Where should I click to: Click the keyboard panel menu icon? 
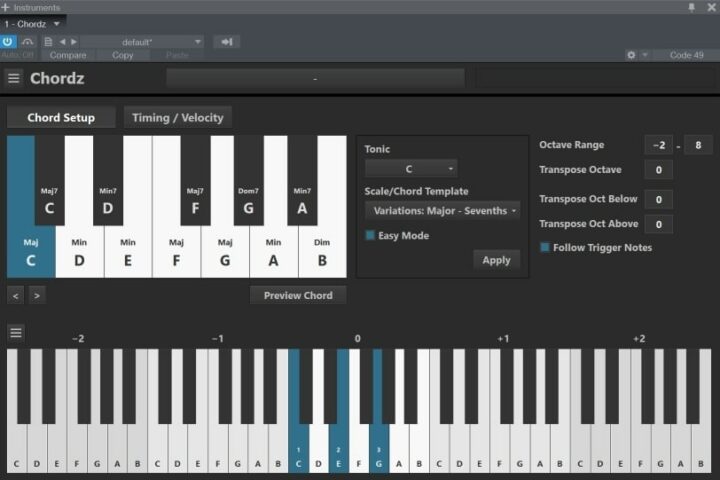(16, 333)
